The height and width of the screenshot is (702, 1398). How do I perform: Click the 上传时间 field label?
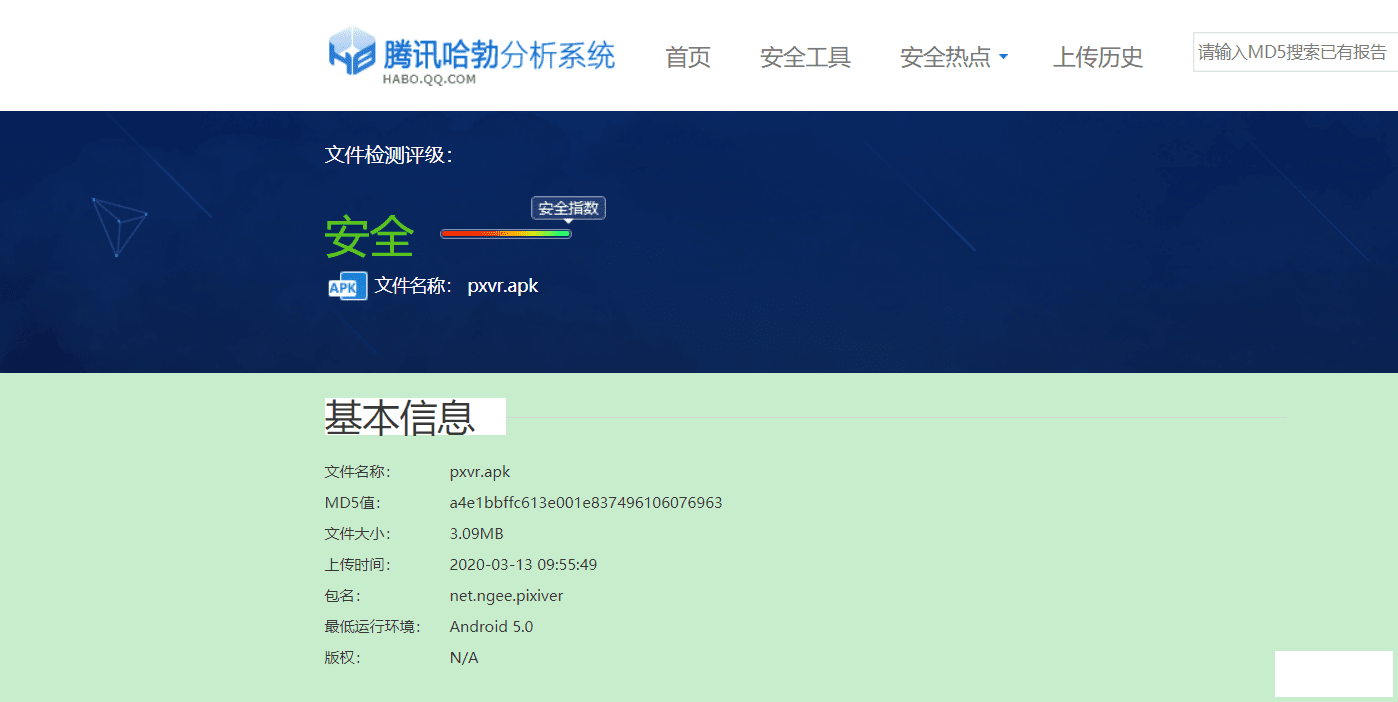tap(357, 564)
